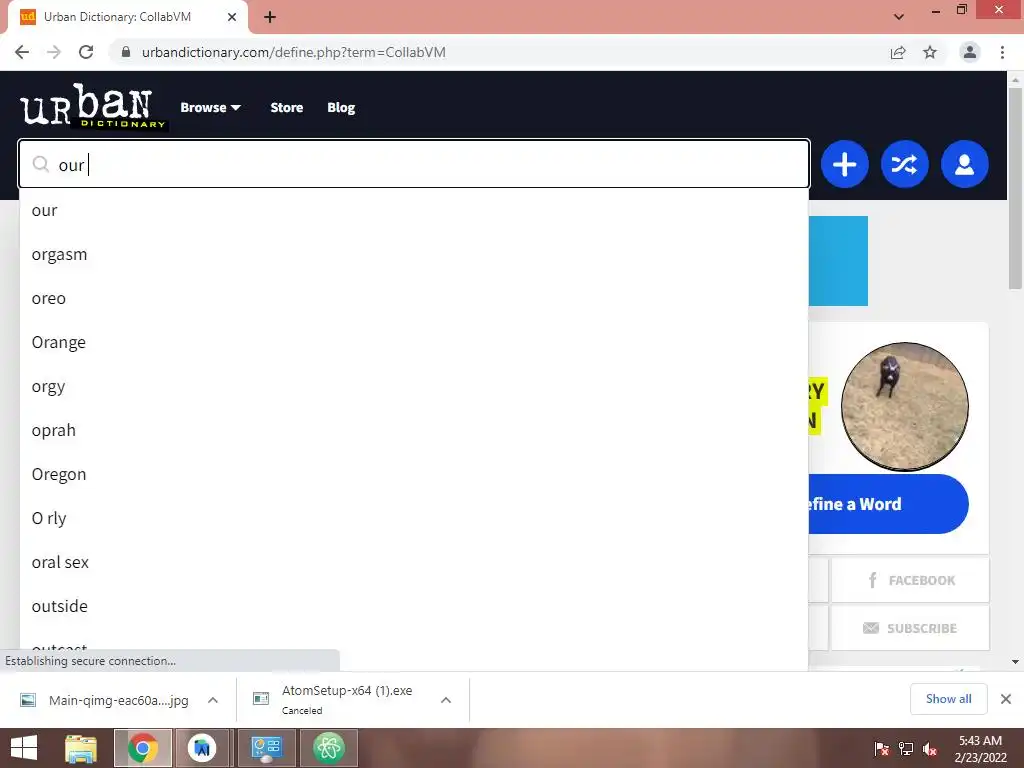Click the scrollbar down arrow
1024x768 pixels.
(x=1015, y=662)
